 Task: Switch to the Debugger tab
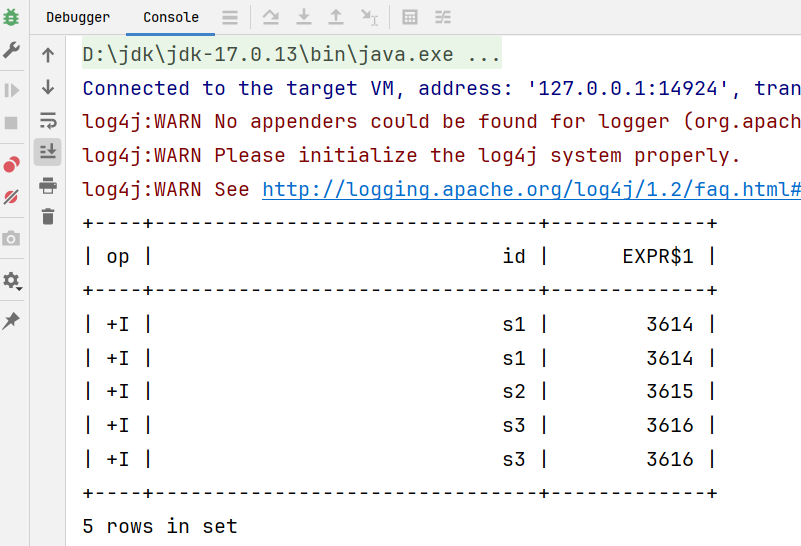[78, 17]
